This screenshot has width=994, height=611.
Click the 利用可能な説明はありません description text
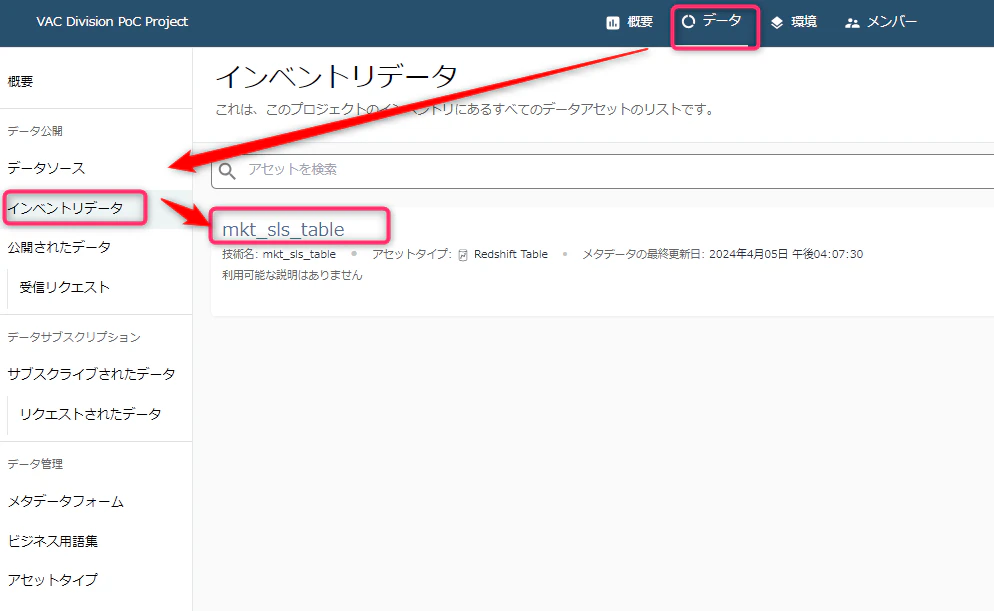click(292, 275)
